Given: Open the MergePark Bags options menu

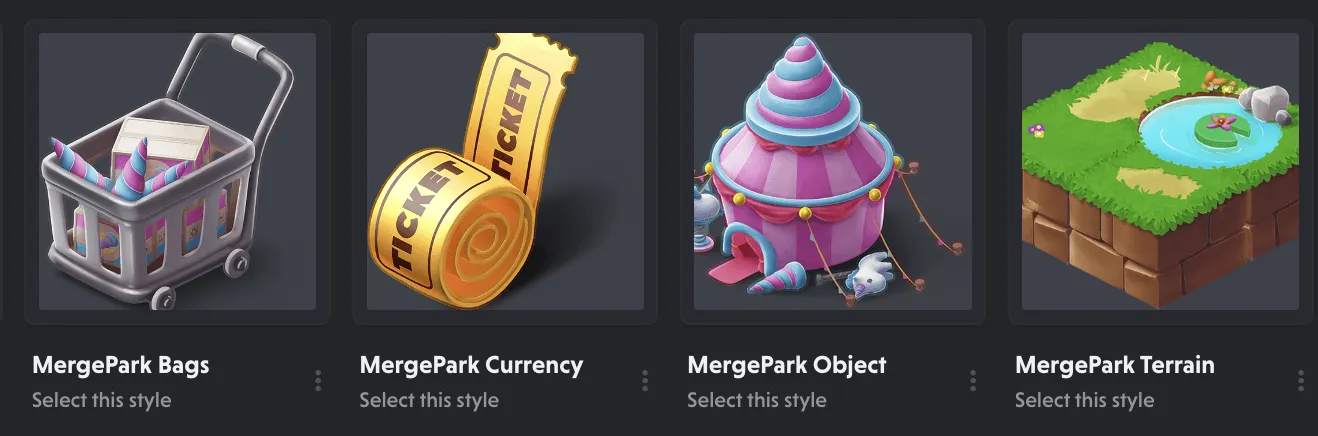Looking at the screenshot, I should pos(318,381).
